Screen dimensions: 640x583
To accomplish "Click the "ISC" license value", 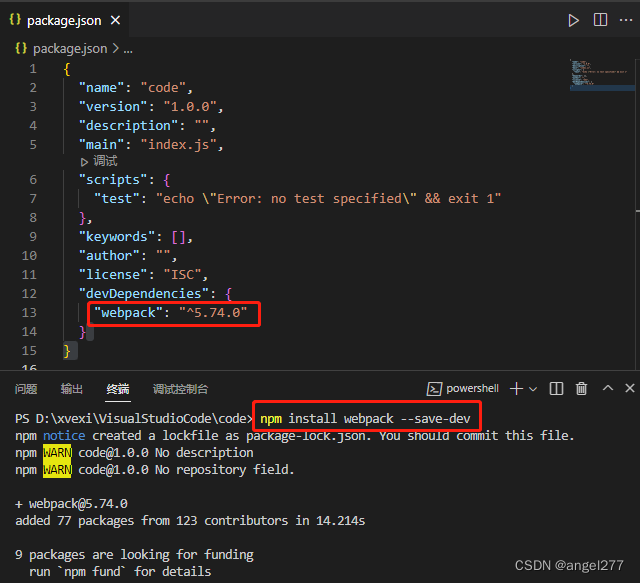I will pos(182,274).
